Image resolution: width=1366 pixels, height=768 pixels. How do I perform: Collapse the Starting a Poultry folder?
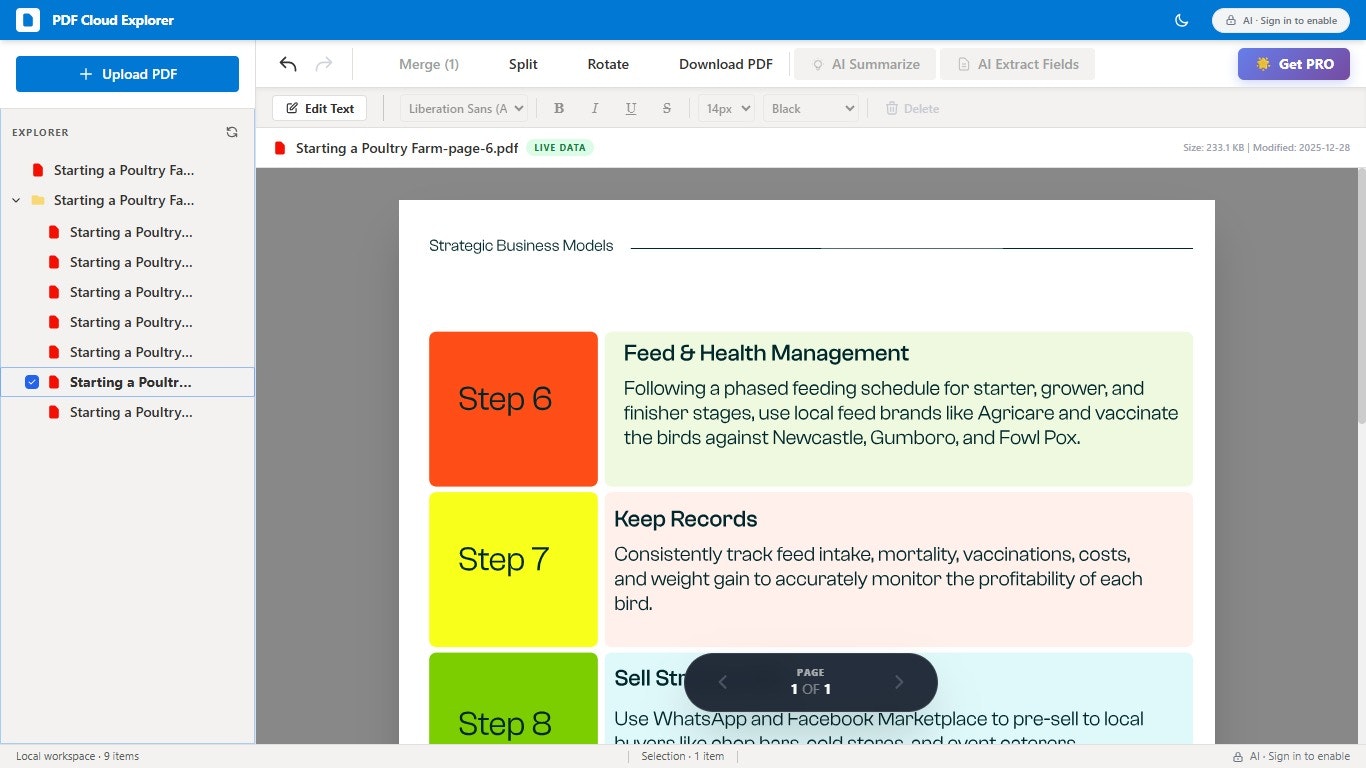tap(16, 200)
